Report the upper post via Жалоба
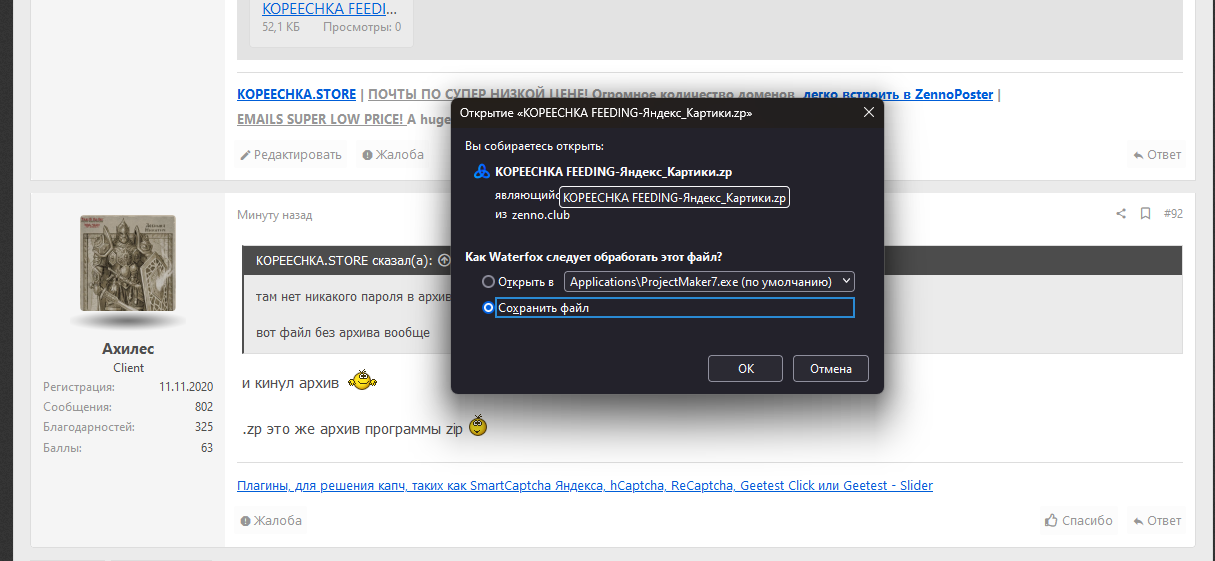1215x561 pixels. [393, 155]
